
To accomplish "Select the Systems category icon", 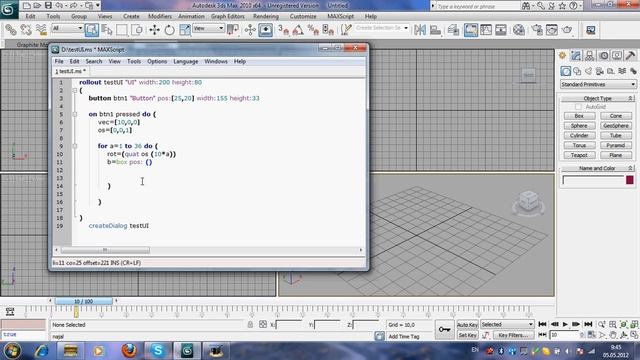I will 633,71.
